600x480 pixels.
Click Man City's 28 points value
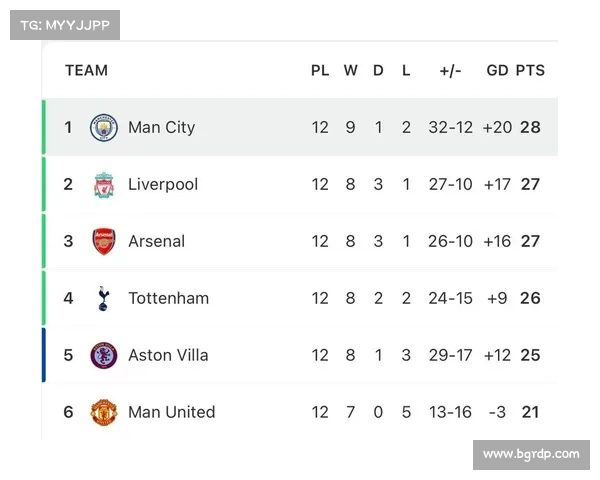530,127
